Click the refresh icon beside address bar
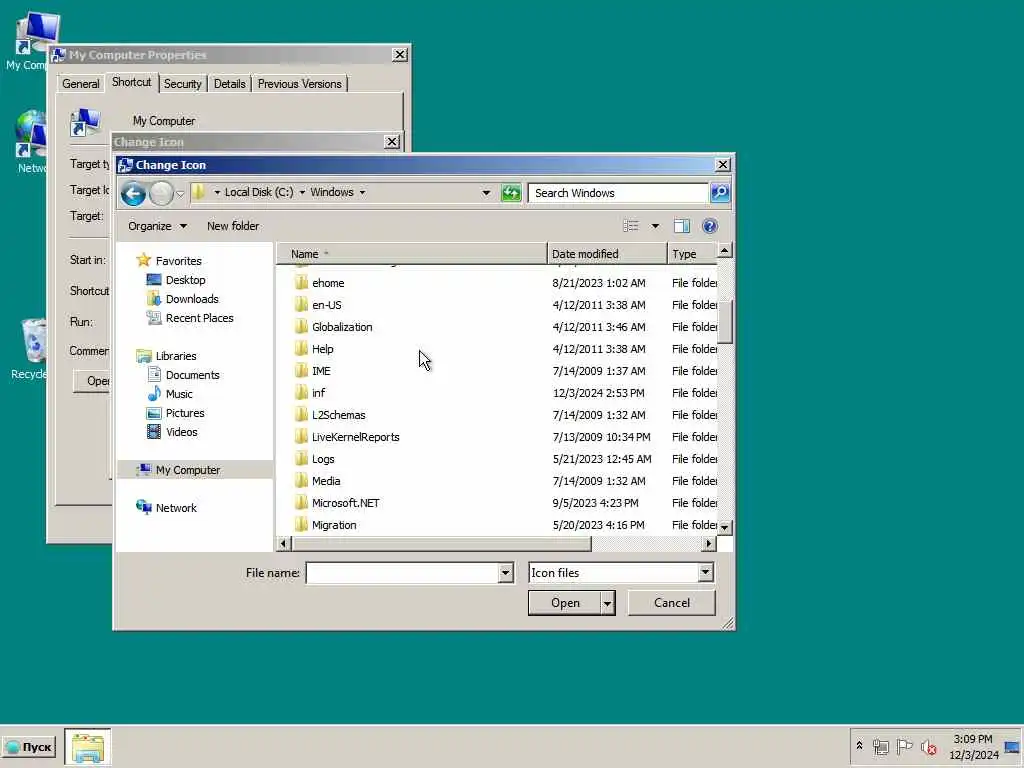 (511, 193)
